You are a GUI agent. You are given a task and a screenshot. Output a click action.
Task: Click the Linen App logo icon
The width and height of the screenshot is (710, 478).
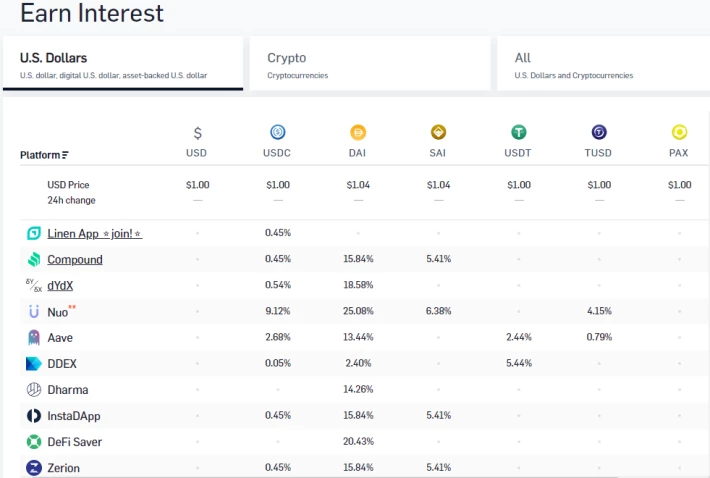(x=34, y=233)
